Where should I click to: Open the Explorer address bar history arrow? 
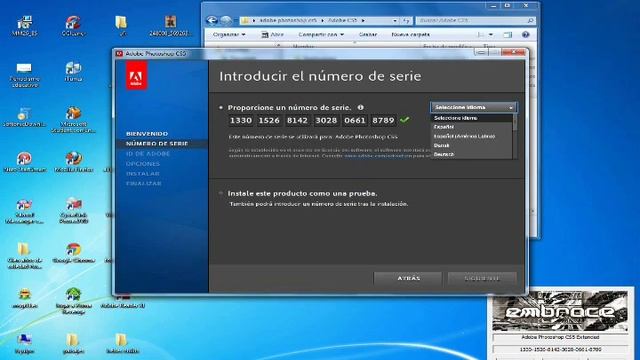(x=395, y=20)
